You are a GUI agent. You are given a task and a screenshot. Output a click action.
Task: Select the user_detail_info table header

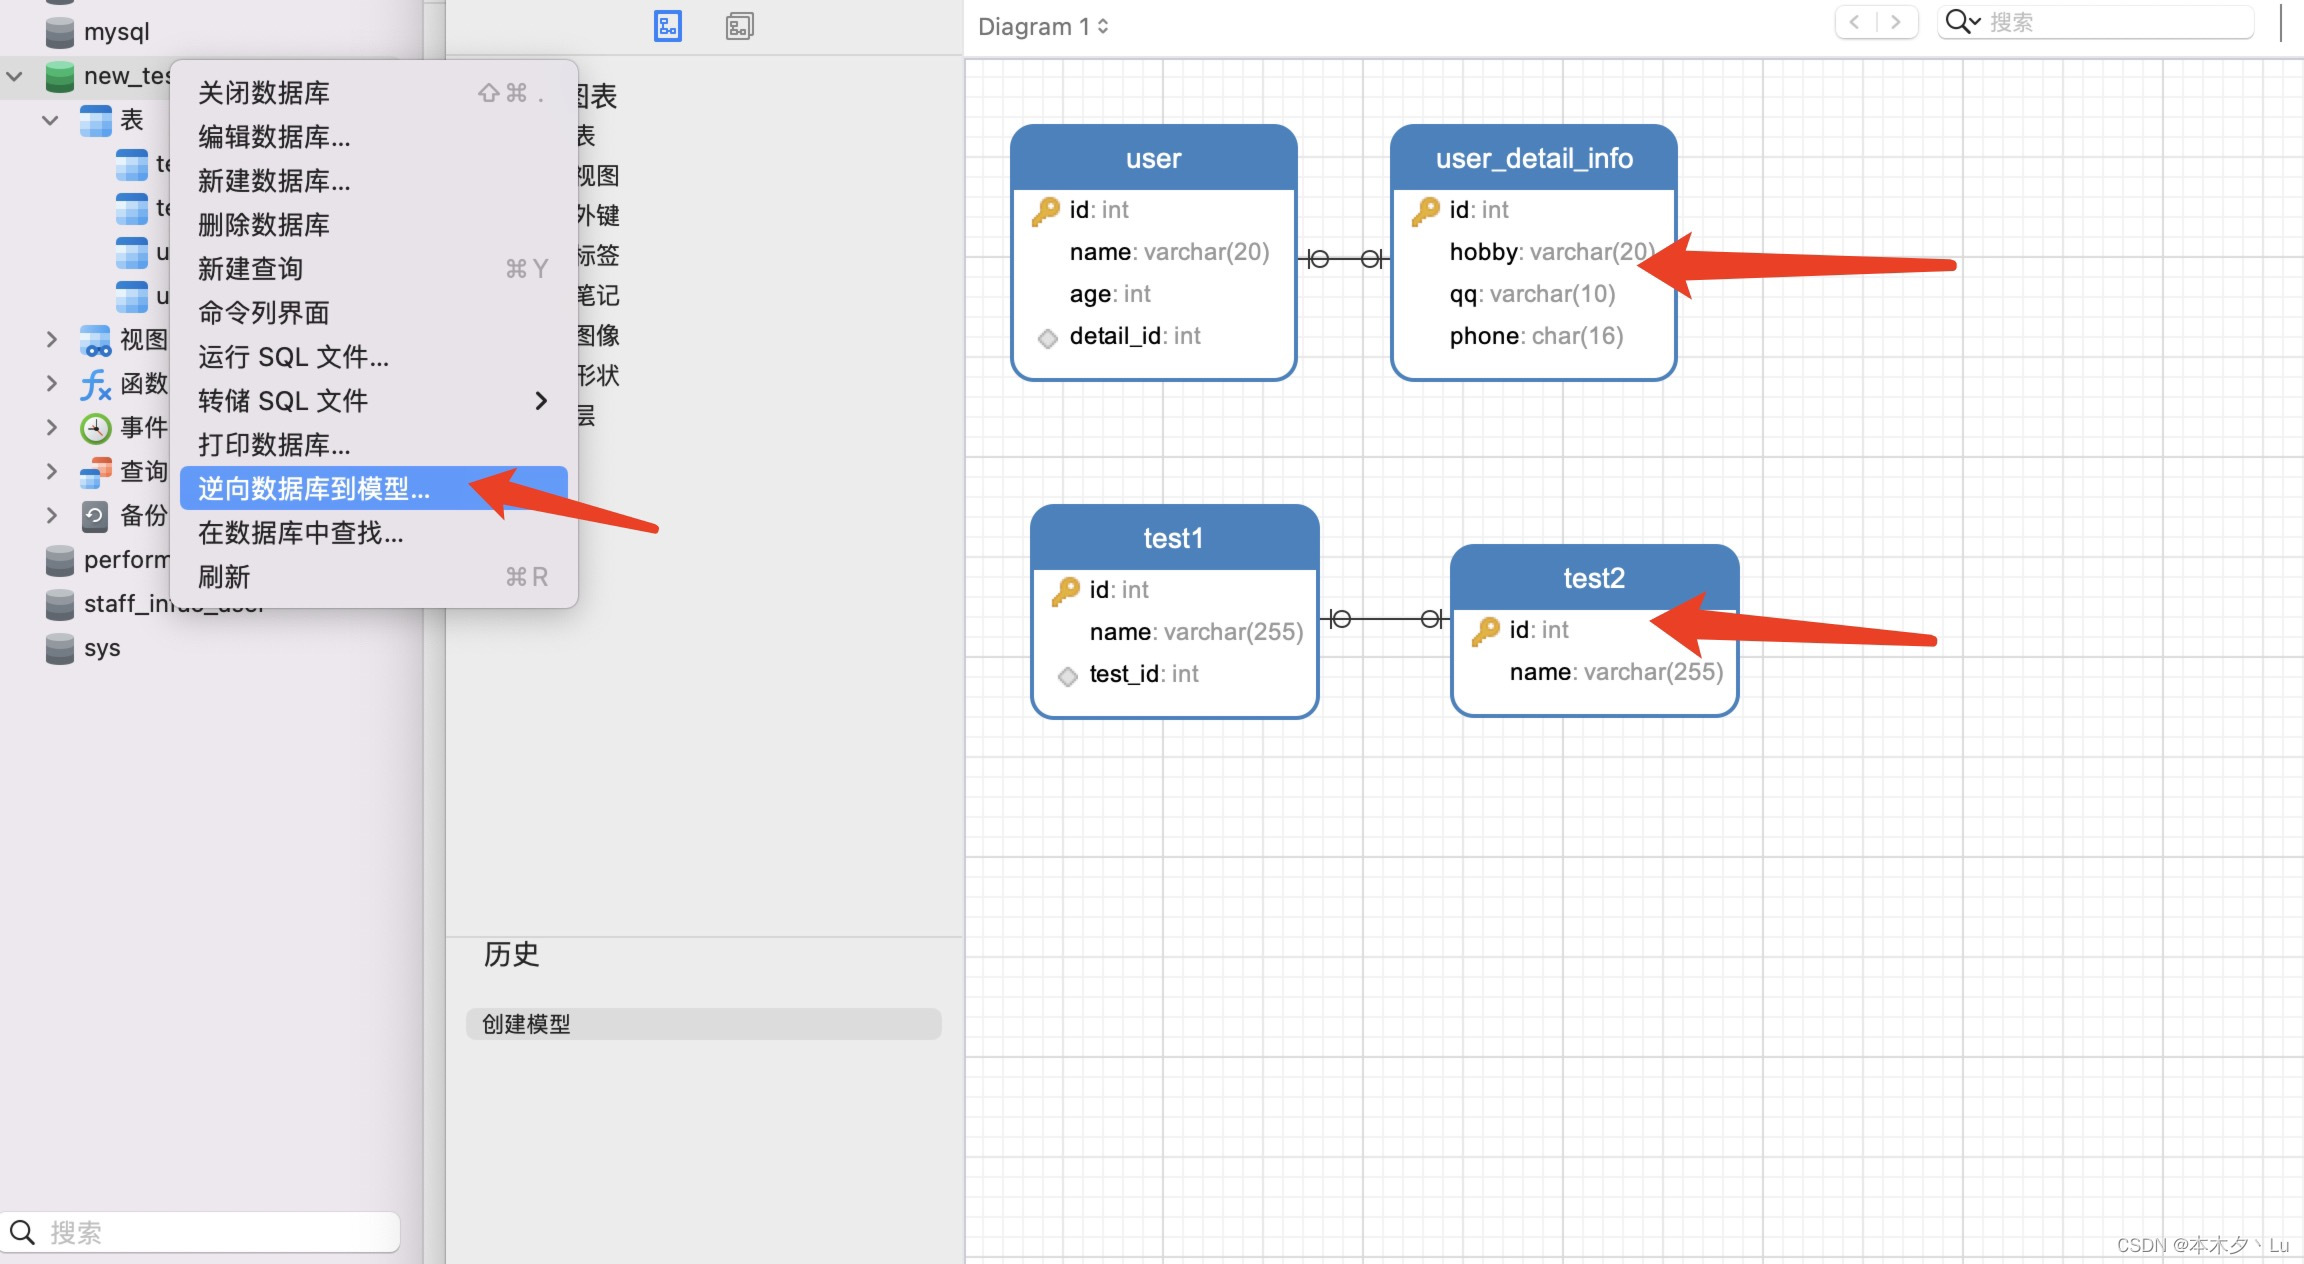click(1533, 158)
